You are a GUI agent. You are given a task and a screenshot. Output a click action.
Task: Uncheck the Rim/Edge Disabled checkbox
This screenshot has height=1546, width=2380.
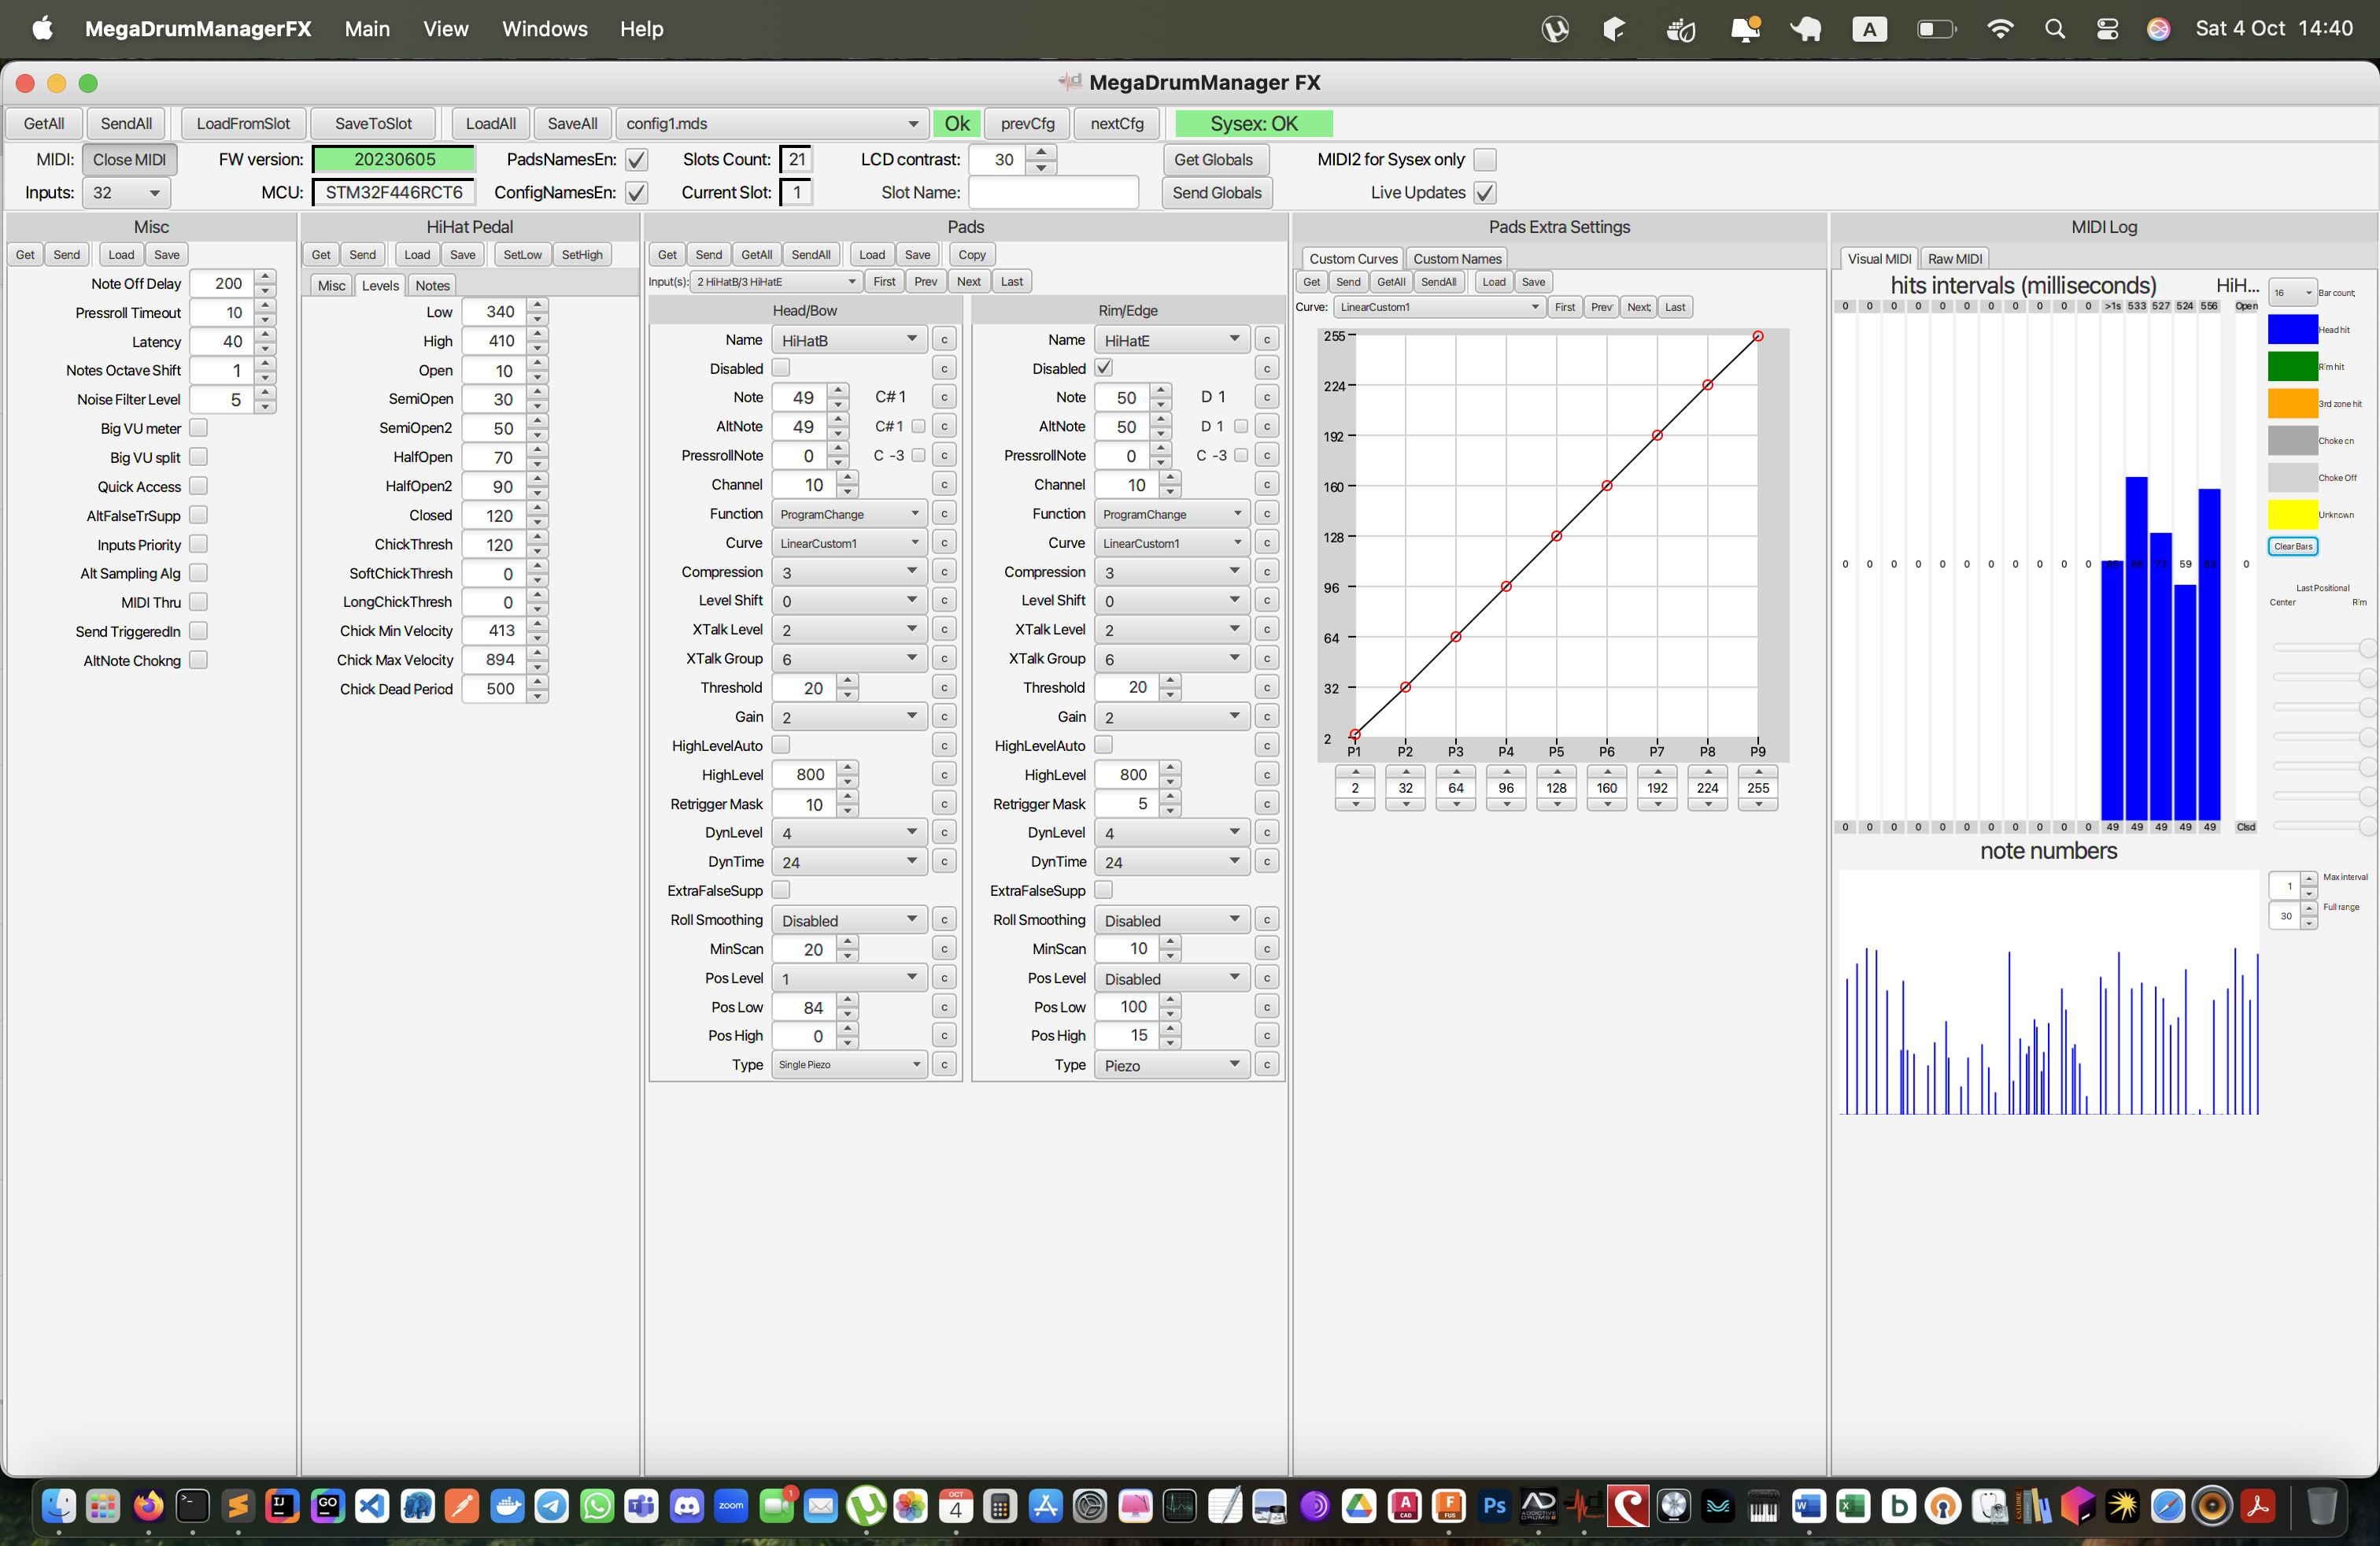click(x=1104, y=368)
